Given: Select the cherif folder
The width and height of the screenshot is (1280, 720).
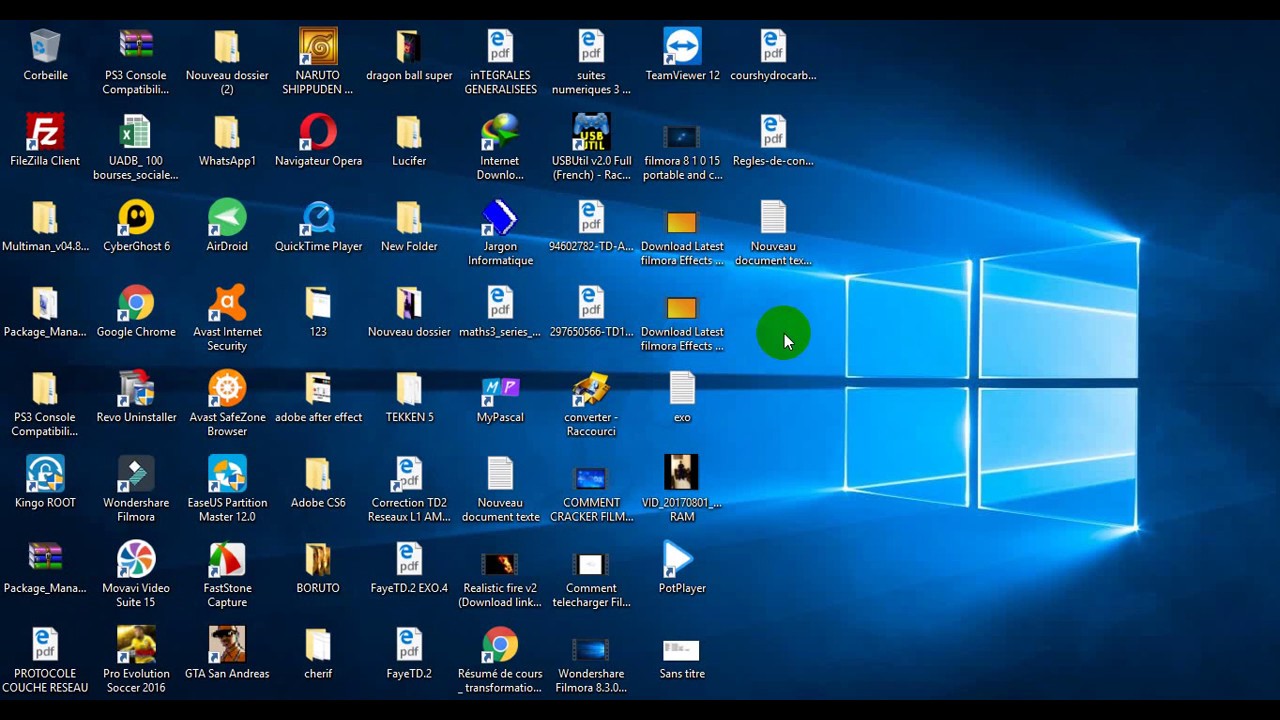Looking at the screenshot, I should [x=318, y=645].
